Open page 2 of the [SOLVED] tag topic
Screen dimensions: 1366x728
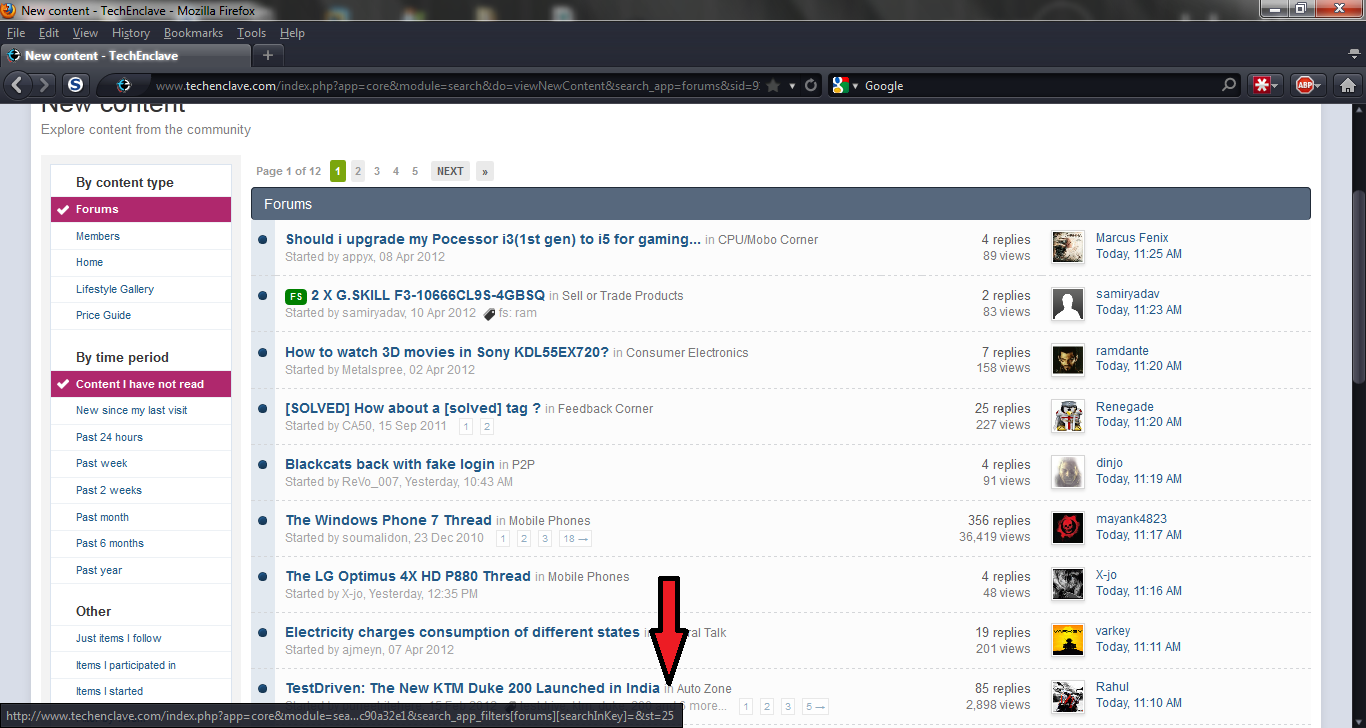(x=487, y=426)
